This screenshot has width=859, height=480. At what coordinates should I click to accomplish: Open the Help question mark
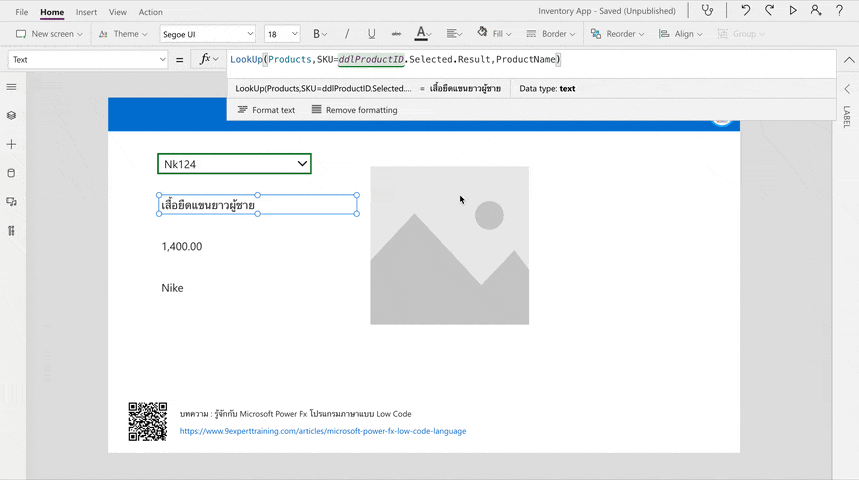tap(839, 10)
